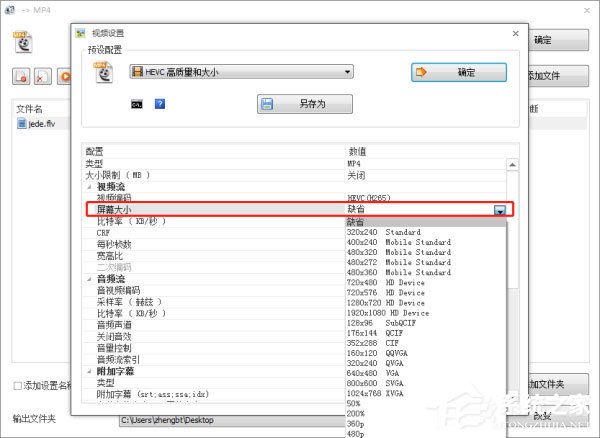Click the output folder path field

pos(232,420)
